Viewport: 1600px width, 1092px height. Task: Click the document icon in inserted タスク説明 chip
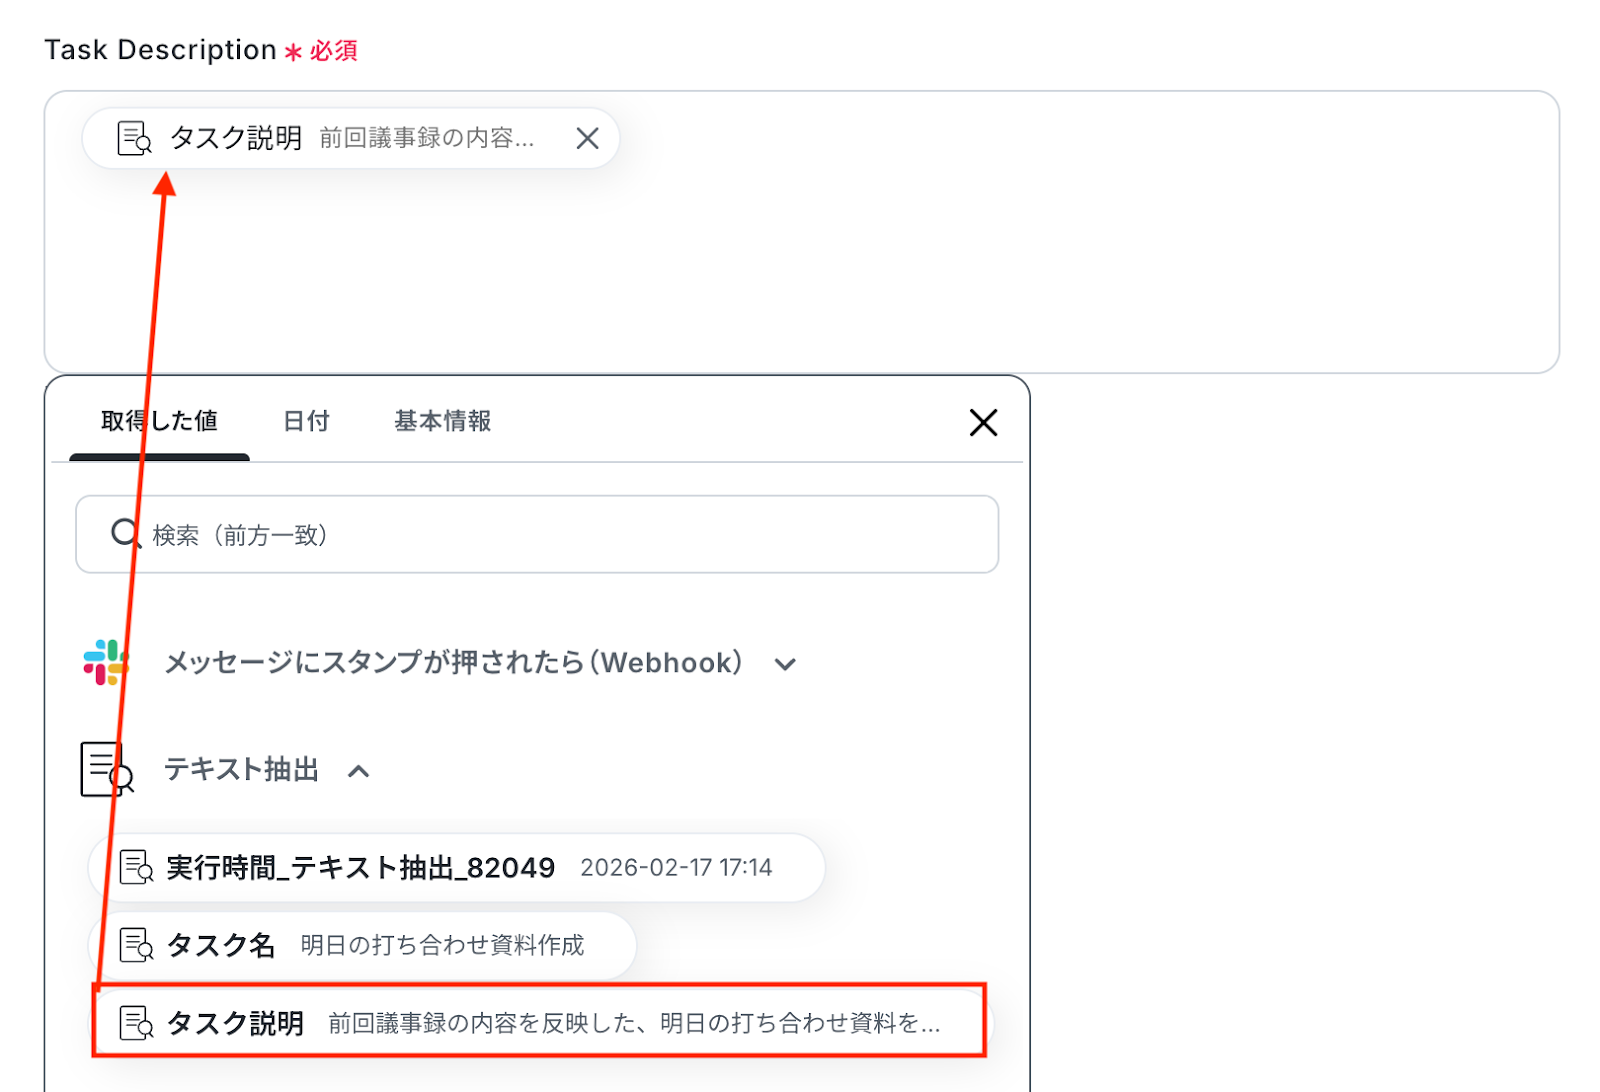tap(134, 138)
